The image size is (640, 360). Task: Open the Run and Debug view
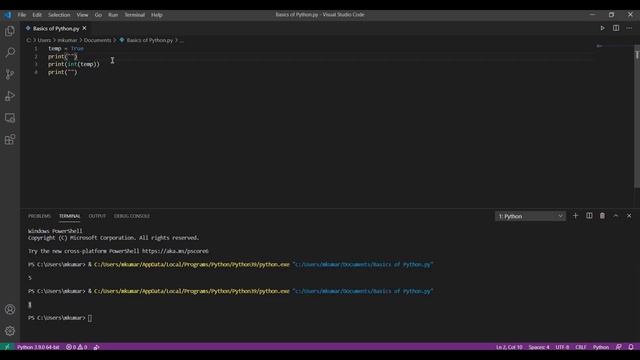pyautogui.click(x=10, y=96)
